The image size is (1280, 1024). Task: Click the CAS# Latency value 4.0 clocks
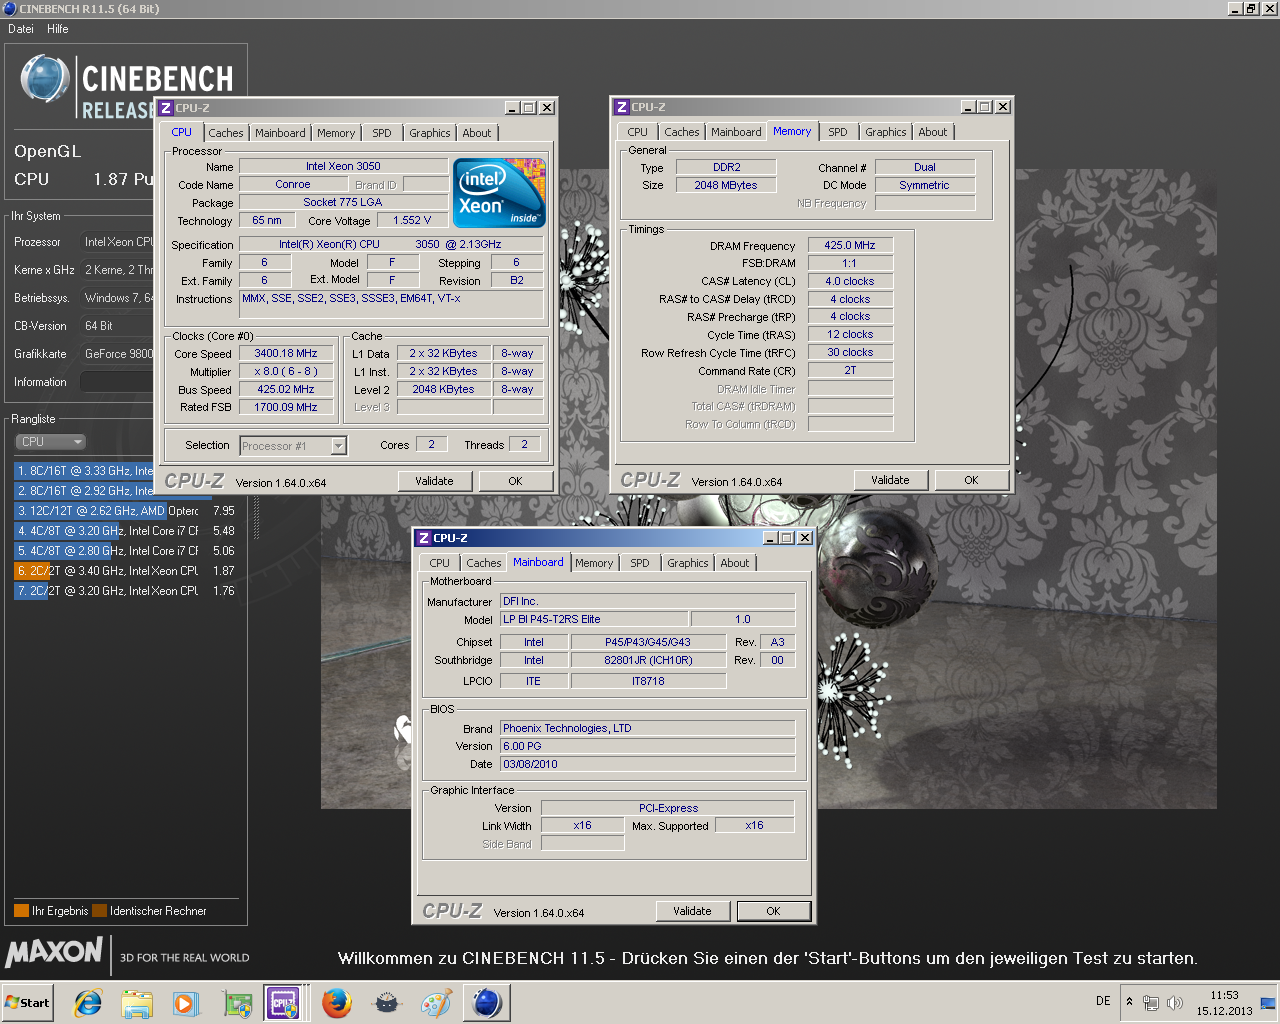point(850,281)
